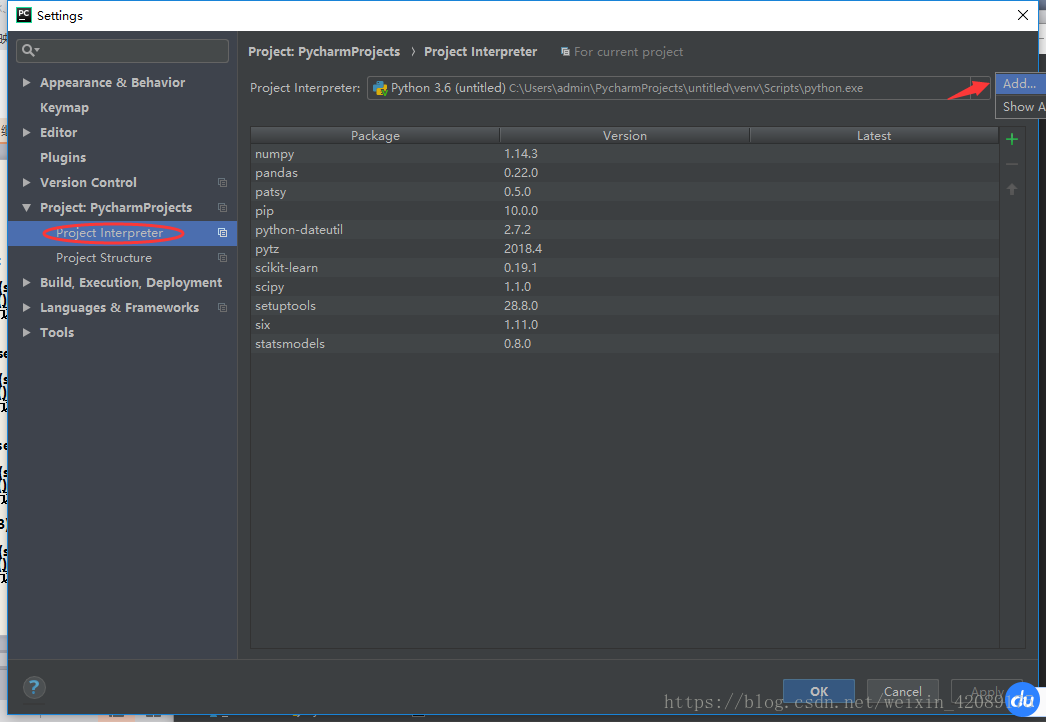Close the Settings dialog window
1046x722 pixels.
point(1023,15)
